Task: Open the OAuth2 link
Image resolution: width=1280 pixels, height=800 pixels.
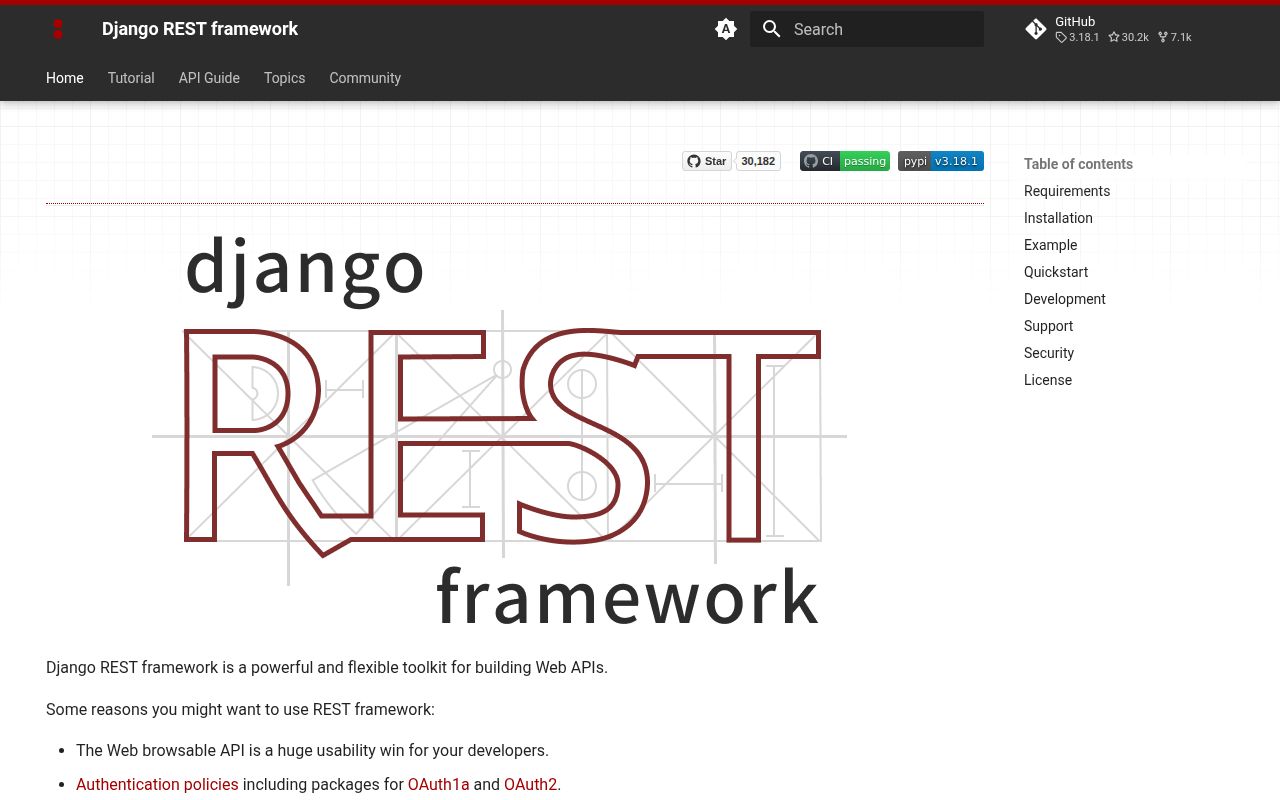Action: [530, 784]
